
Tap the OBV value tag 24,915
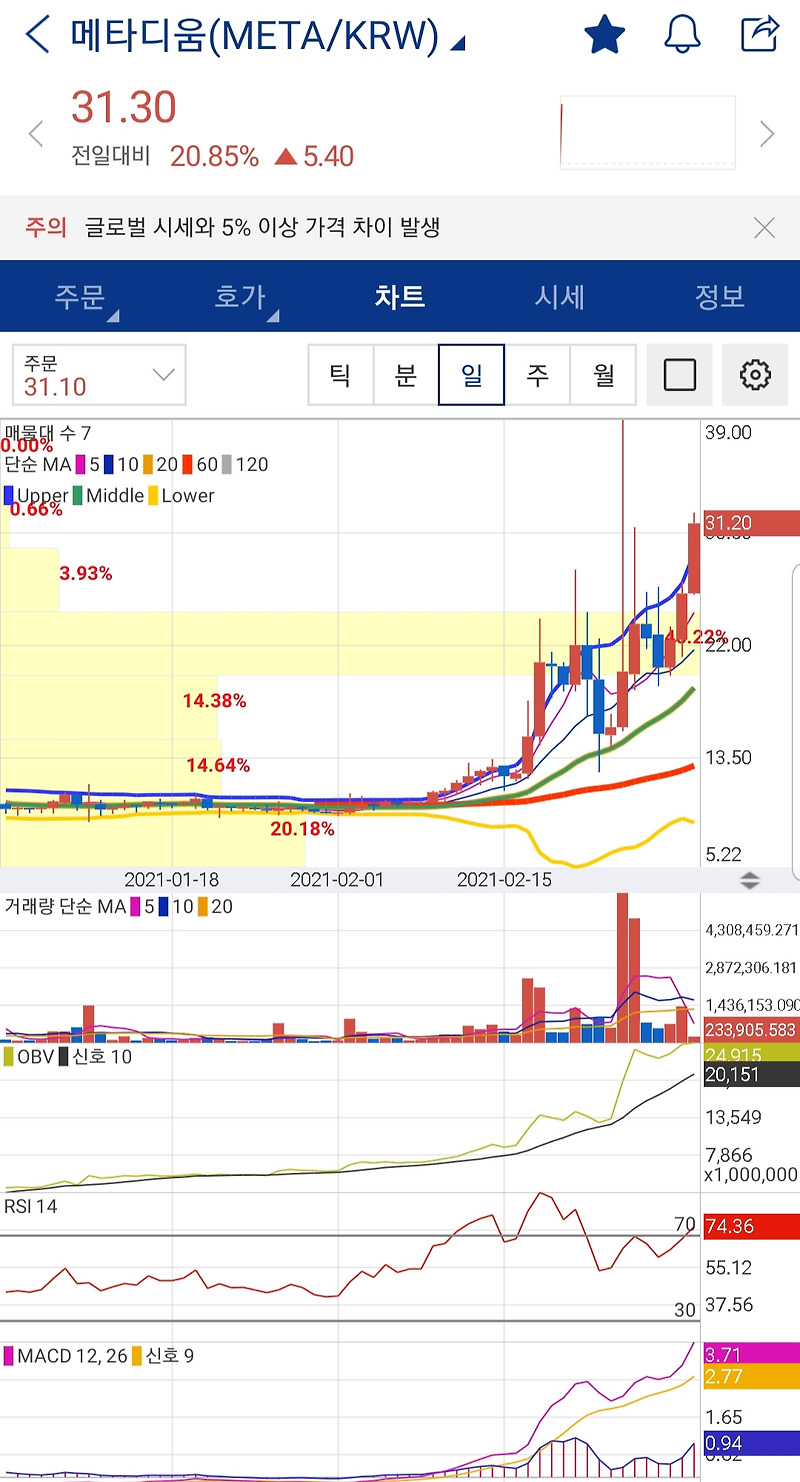(x=751, y=1055)
